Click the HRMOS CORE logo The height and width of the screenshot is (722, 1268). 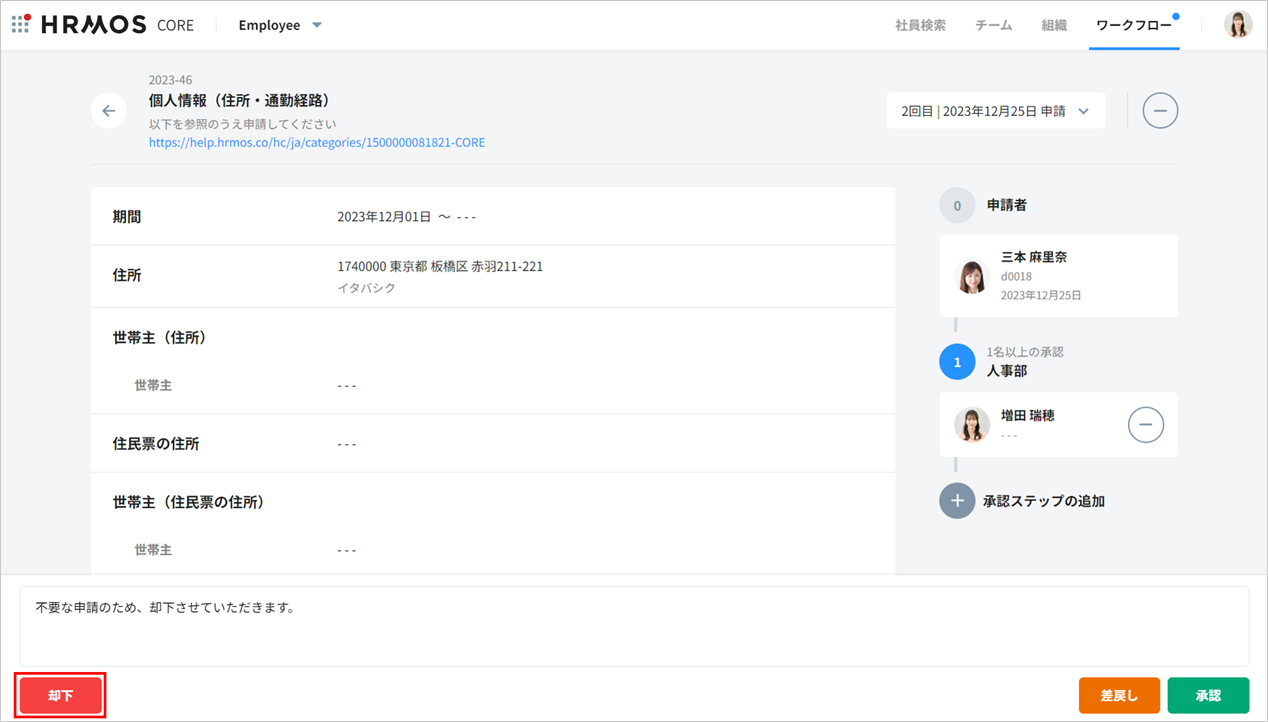coord(117,25)
